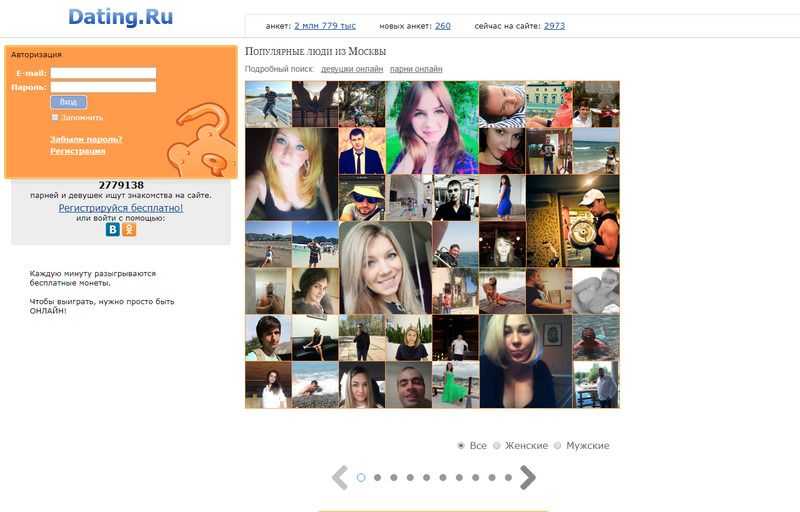Click the online users count 2973

555,26
